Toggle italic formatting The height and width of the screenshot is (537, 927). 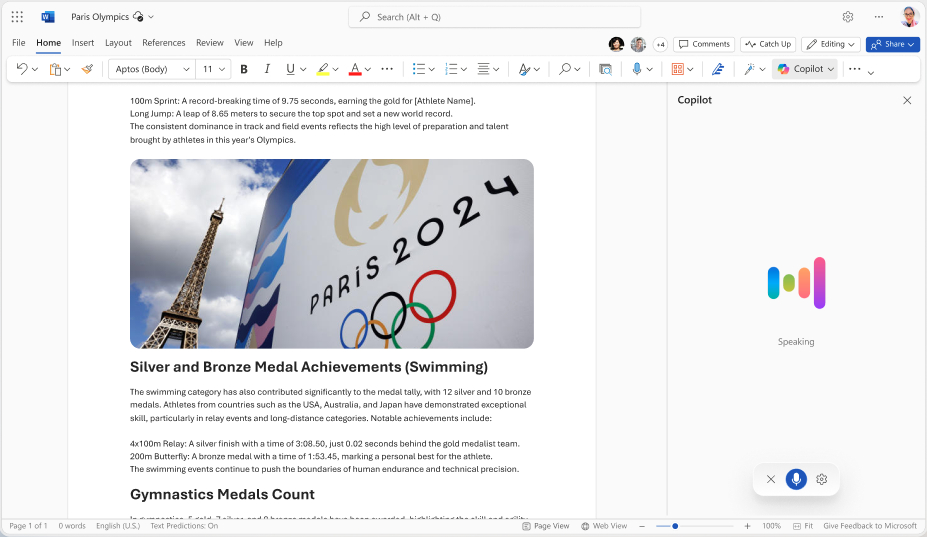(x=267, y=69)
